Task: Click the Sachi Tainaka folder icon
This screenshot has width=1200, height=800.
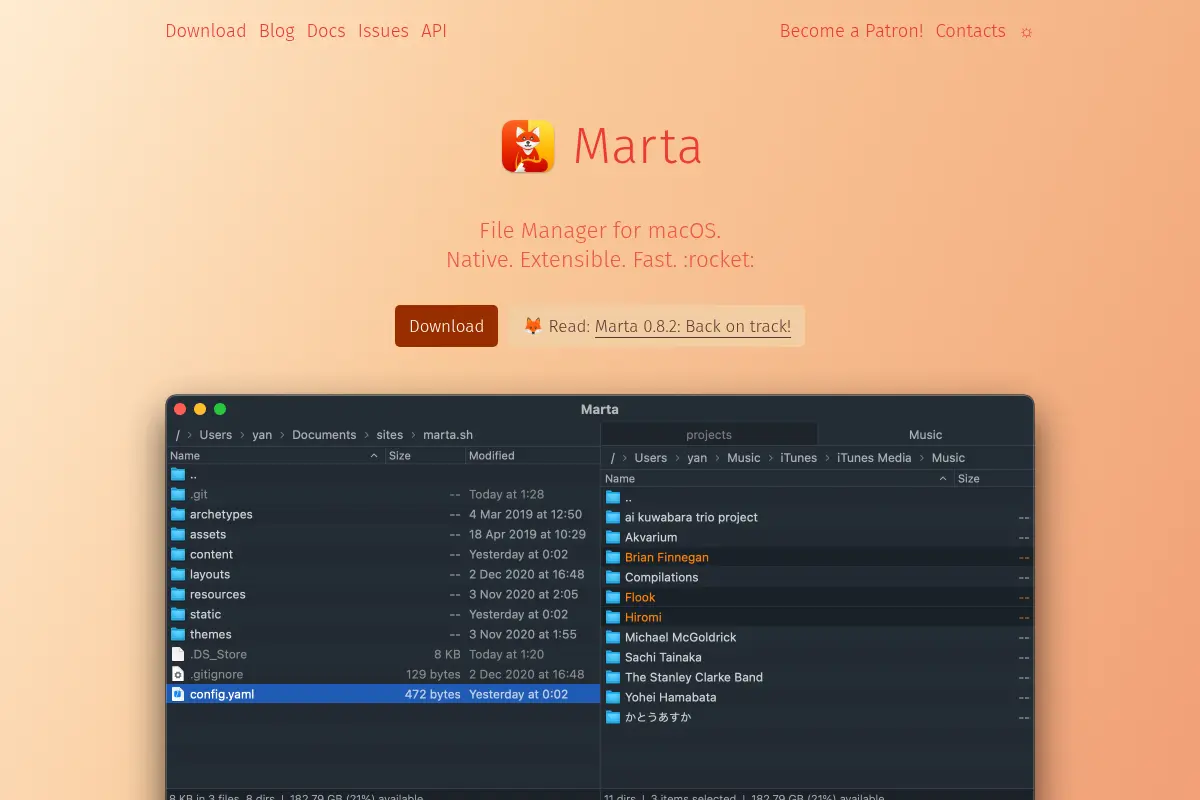Action: pos(613,657)
